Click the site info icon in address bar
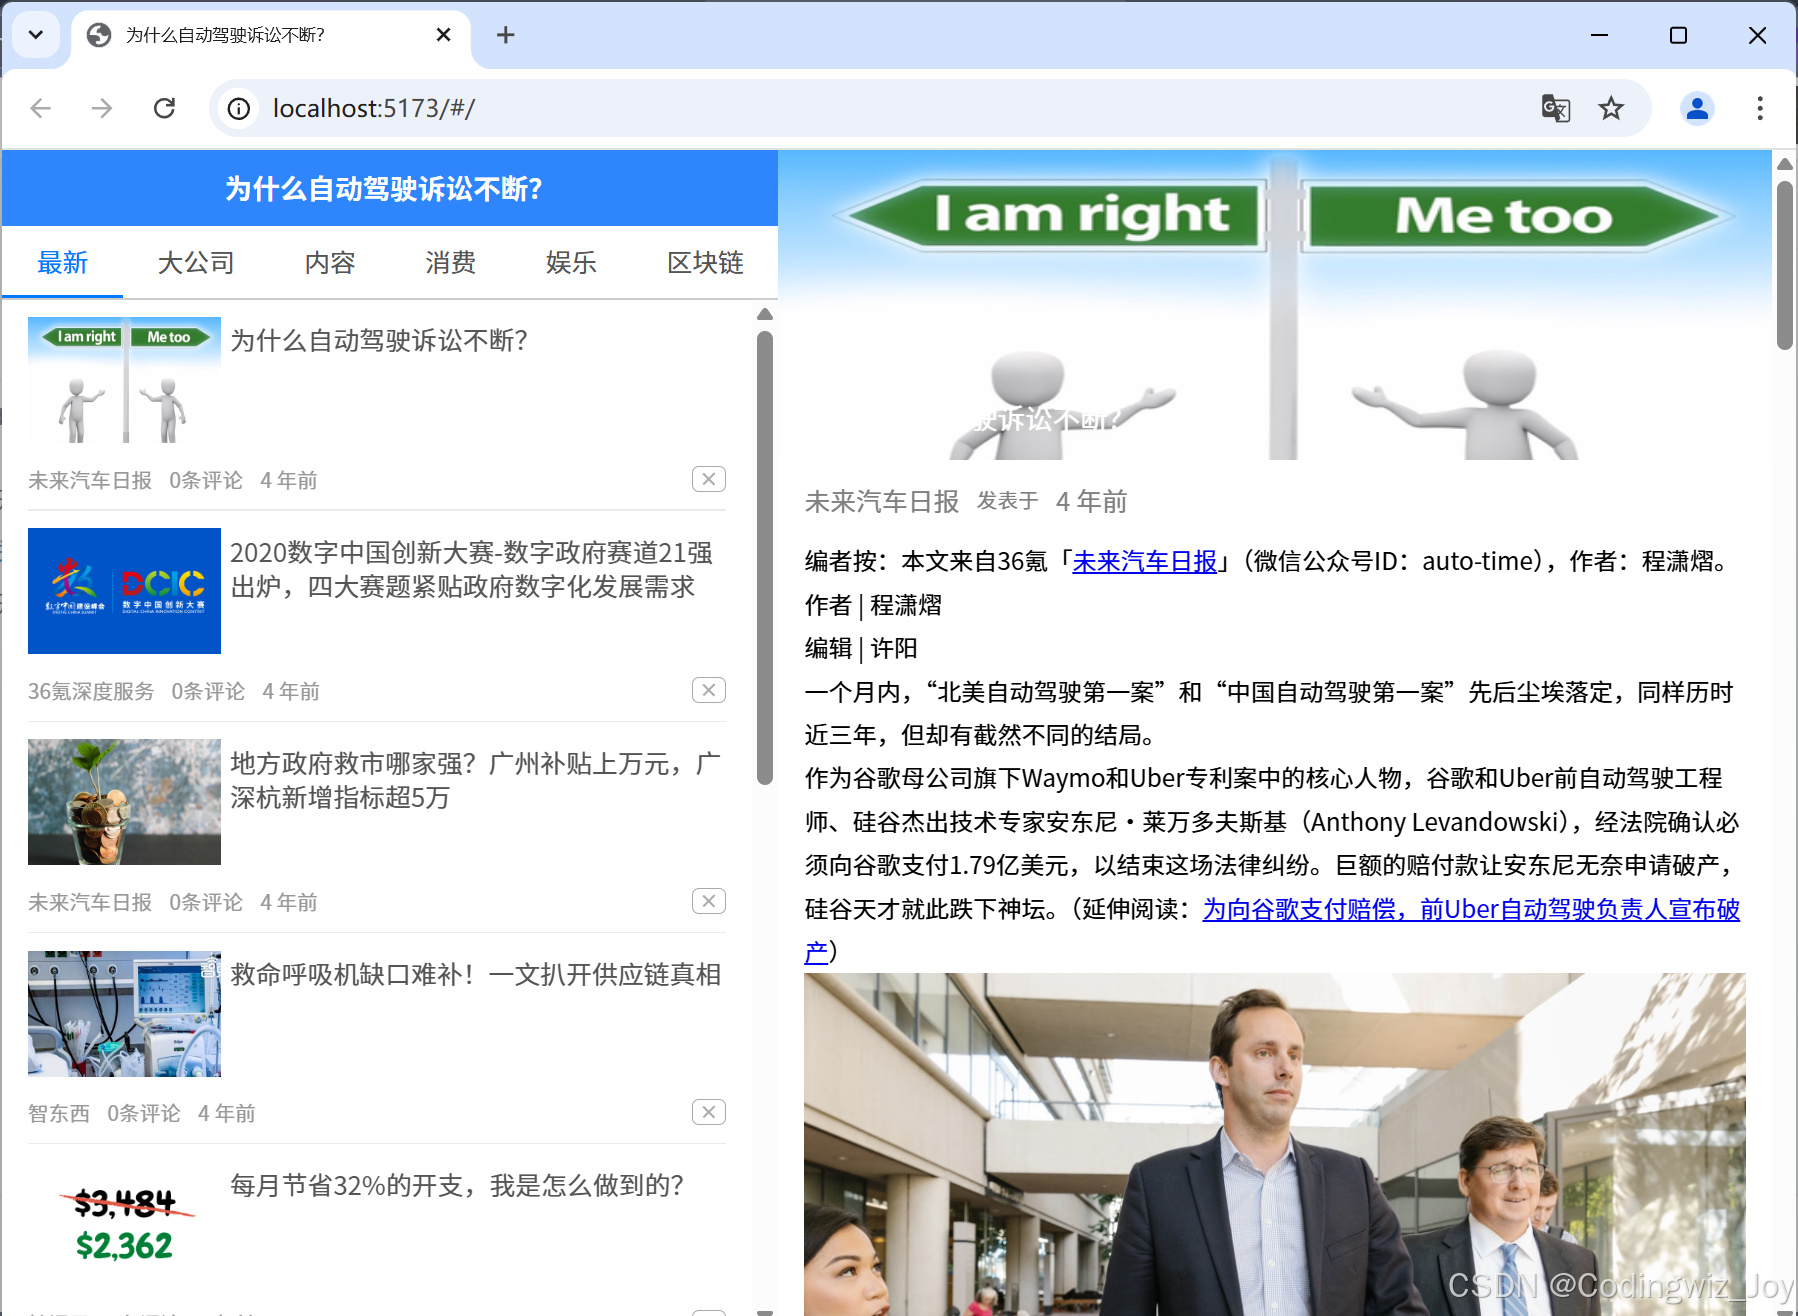The height and width of the screenshot is (1316, 1798). pyautogui.click(x=238, y=108)
